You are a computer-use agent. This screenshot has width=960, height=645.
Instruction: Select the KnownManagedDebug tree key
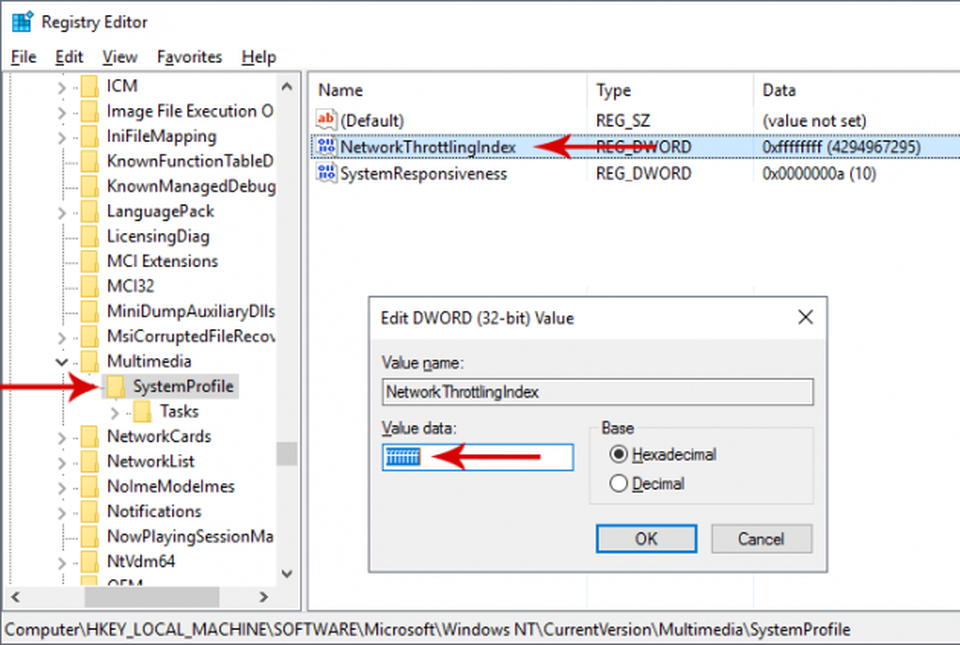[x=191, y=186]
